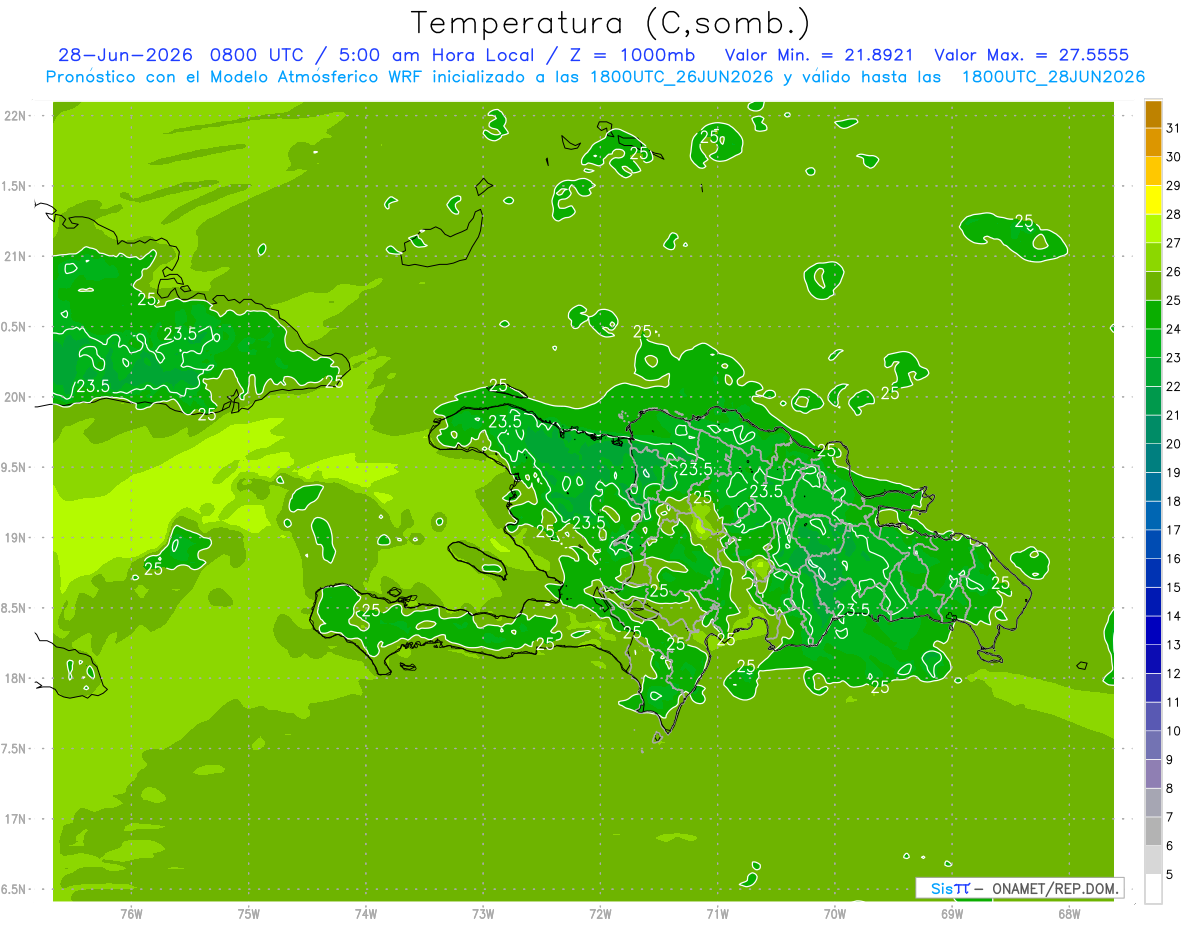The height and width of the screenshot is (927, 1200).
Task: Click the Valor Max. = 27.5555 text
Action: 1031,55
